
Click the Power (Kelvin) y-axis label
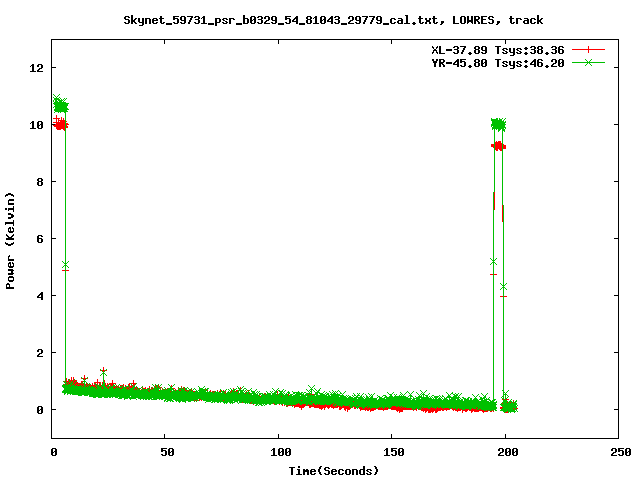[x=10, y=240]
